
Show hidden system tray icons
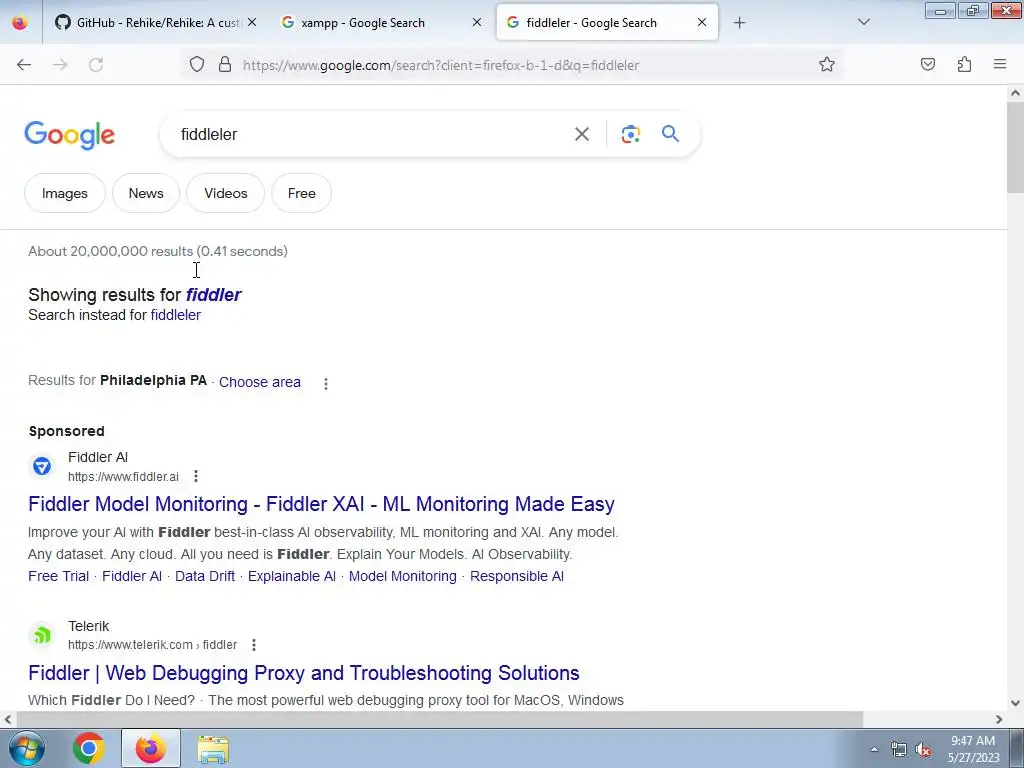click(x=874, y=749)
